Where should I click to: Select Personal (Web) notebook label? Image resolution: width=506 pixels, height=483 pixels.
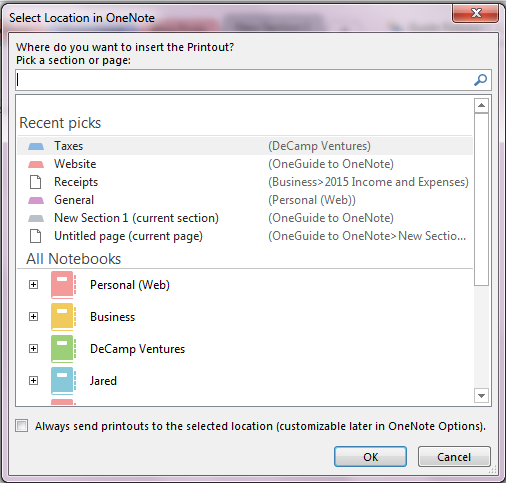(x=130, y=285)
